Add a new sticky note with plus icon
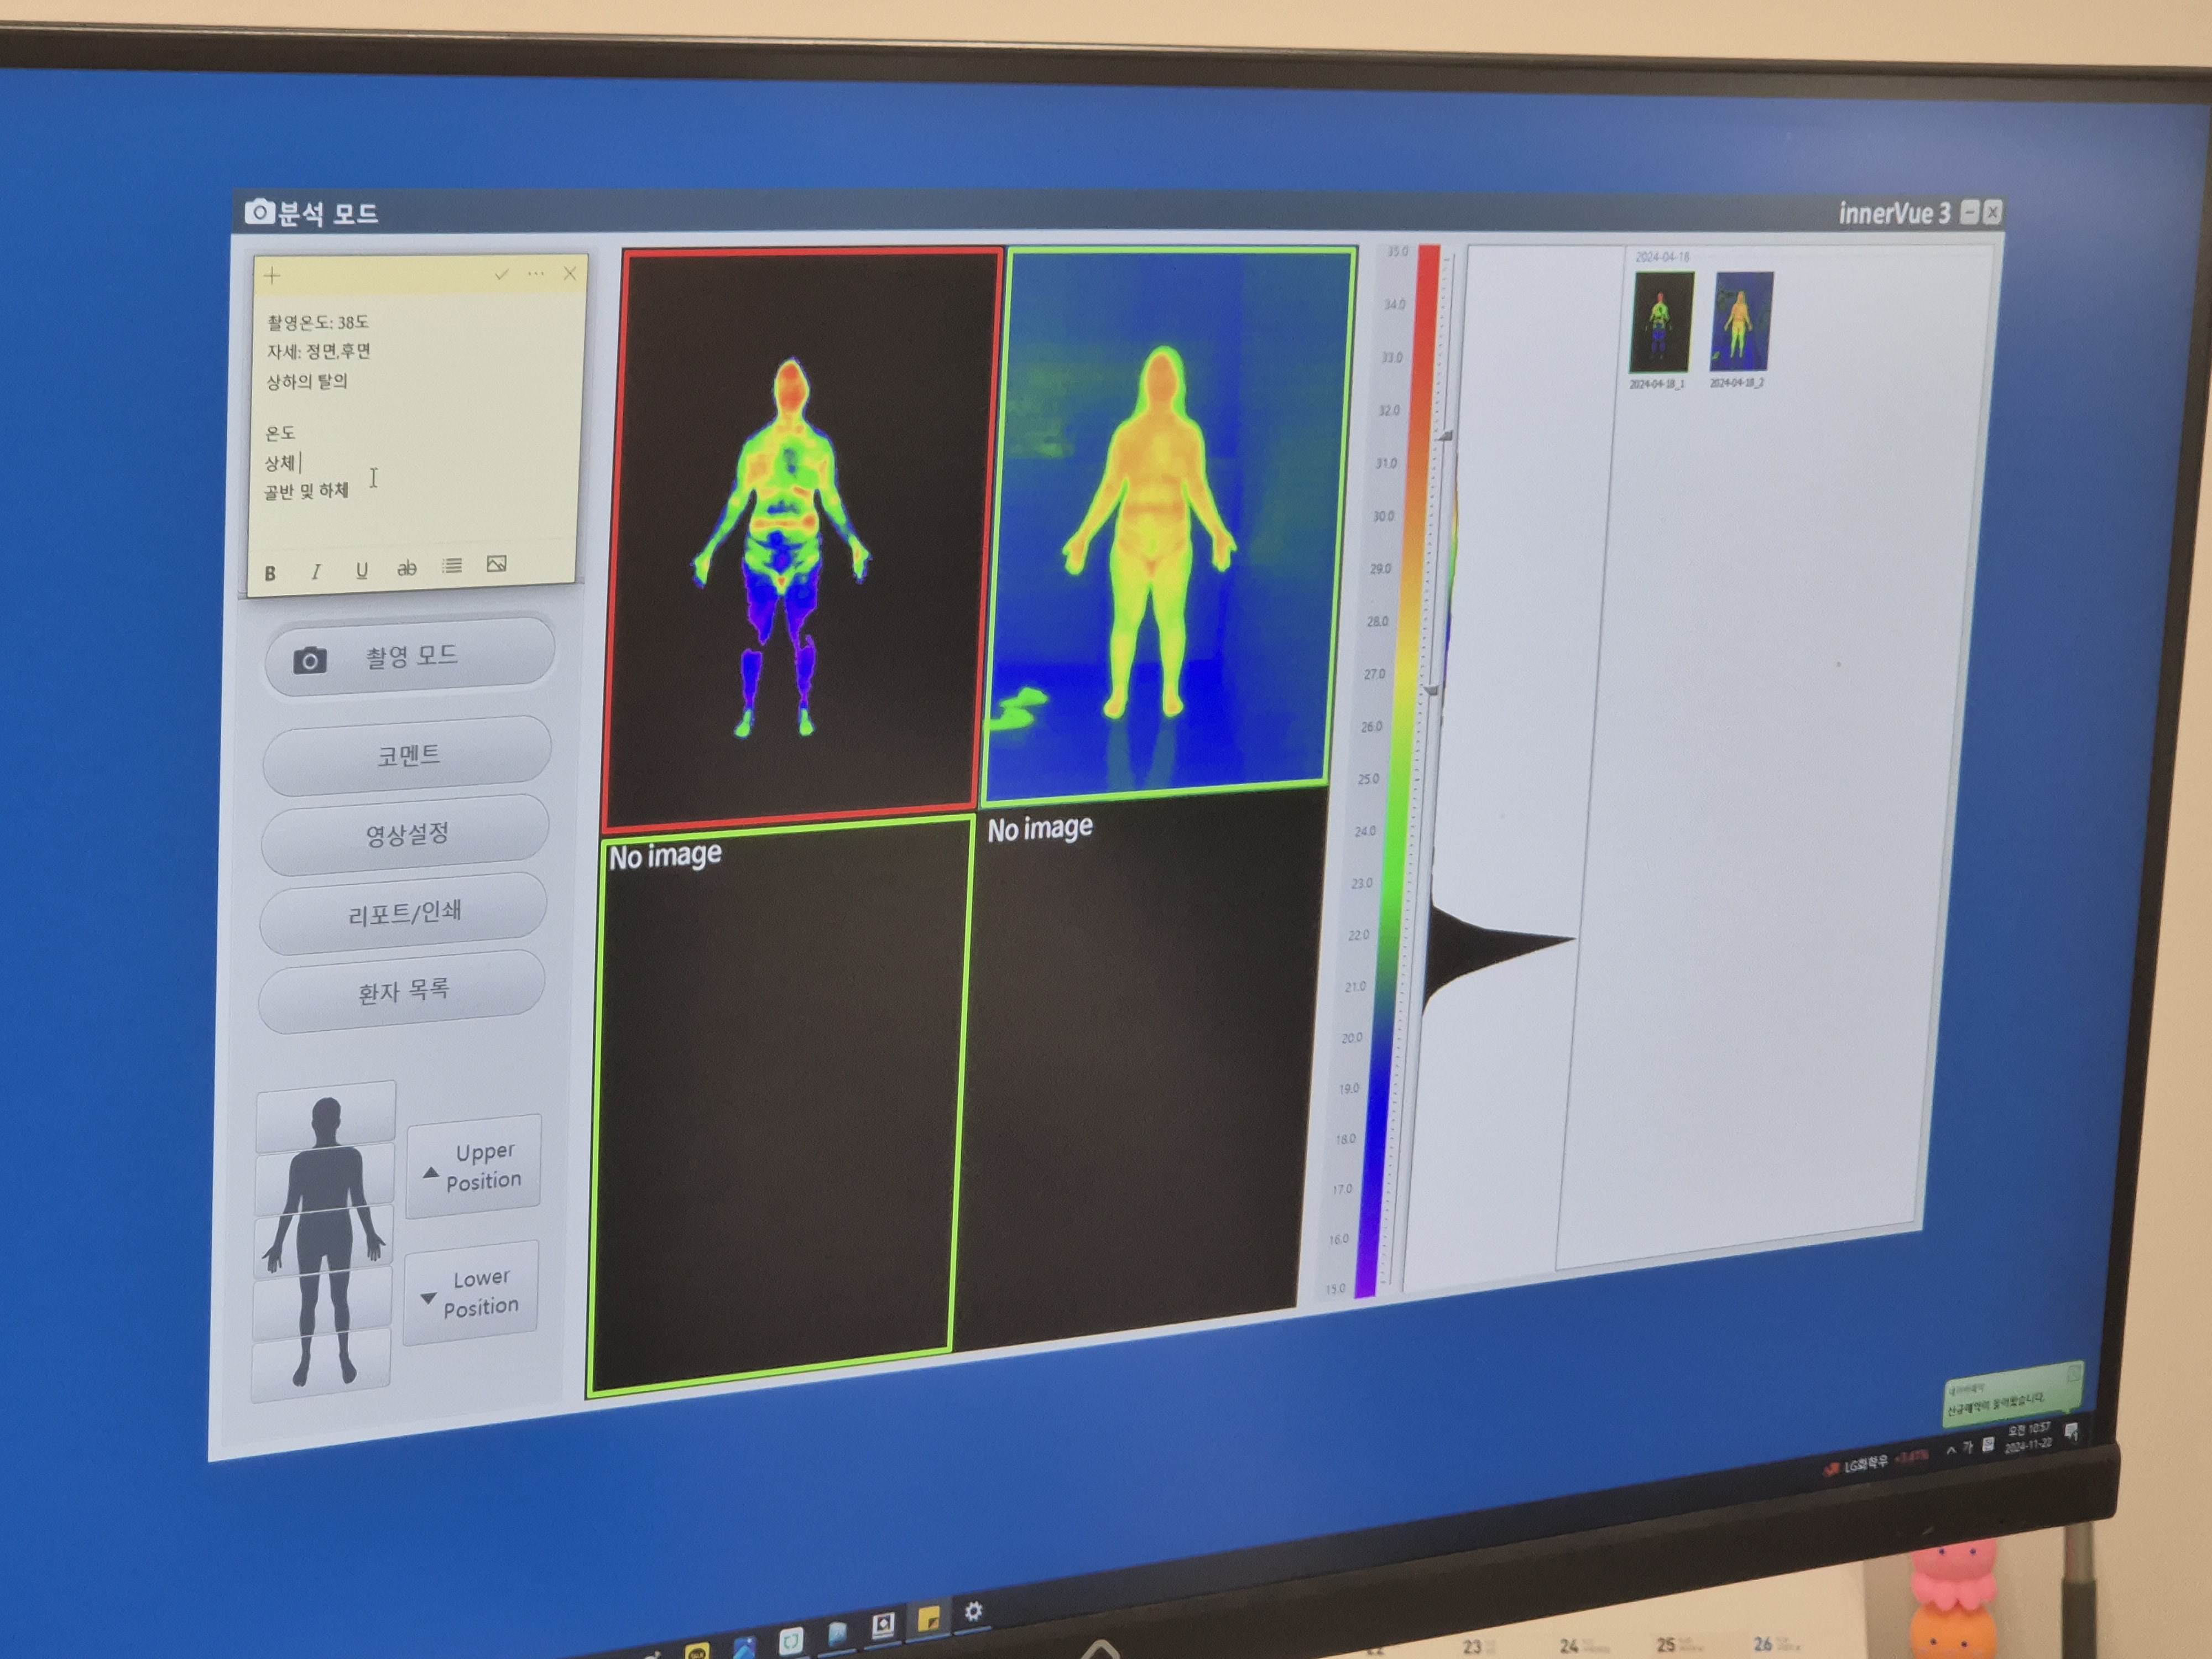 pos(272,275)
